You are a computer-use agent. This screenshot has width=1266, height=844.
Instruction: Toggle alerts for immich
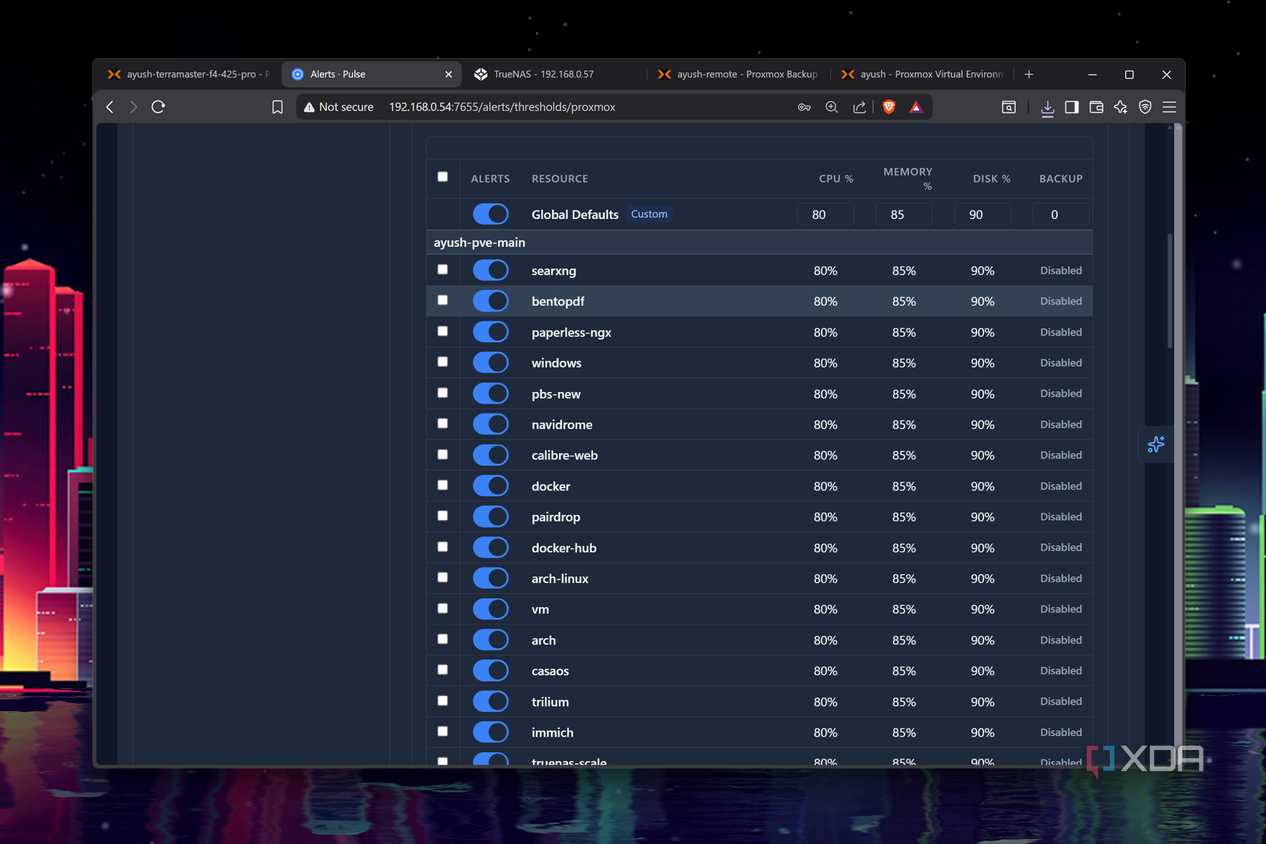[x=491, y=732]
